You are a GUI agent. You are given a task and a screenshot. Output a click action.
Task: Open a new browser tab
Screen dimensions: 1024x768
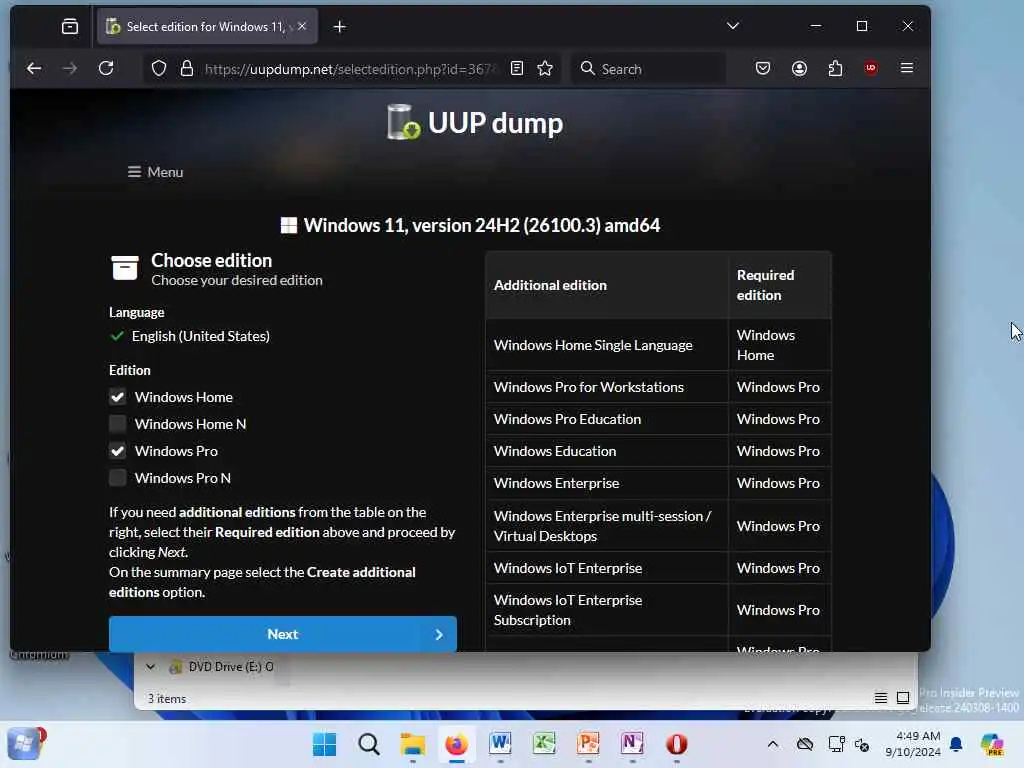coord(340,26)
